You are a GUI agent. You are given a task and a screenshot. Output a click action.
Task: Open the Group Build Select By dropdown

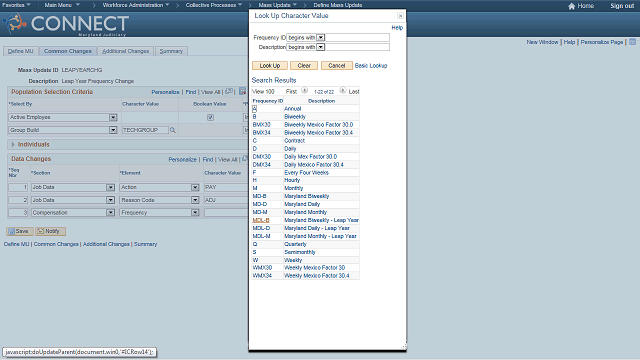113,130
